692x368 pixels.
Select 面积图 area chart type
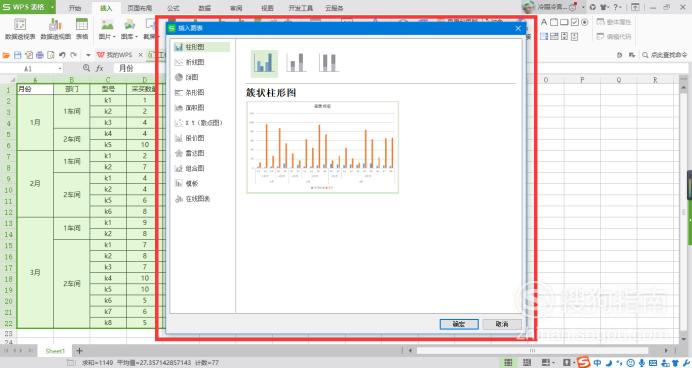[190, 108]
